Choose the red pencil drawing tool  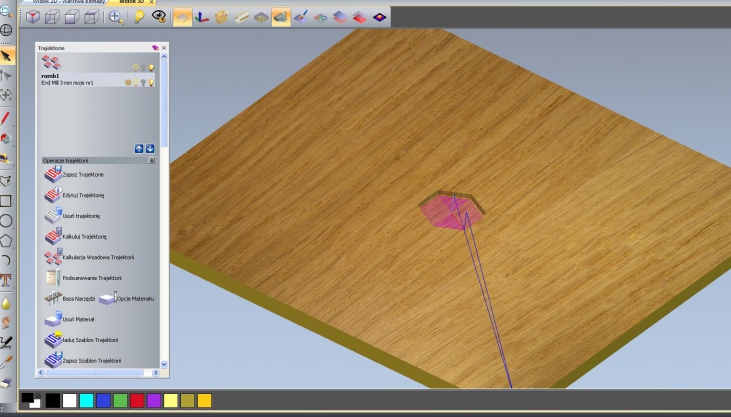[x=6, y=118]
